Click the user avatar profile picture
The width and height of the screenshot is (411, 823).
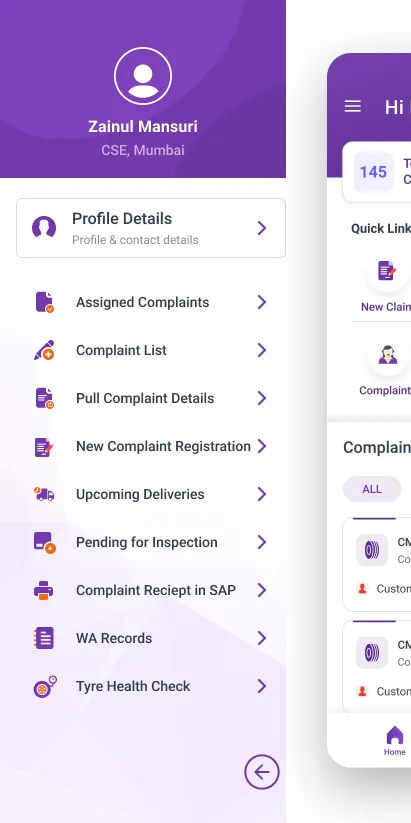click(x=143, y=76)
